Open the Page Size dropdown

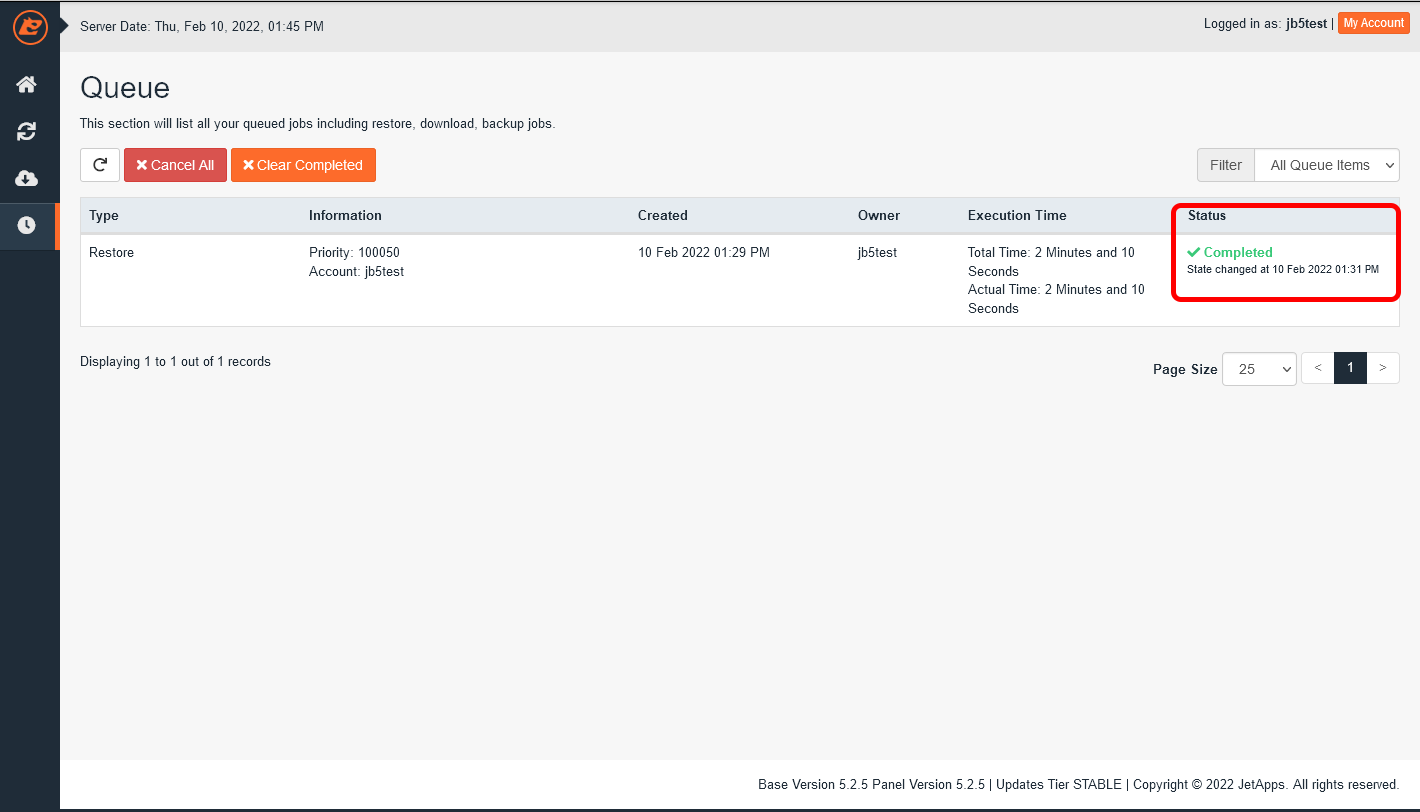[1258, 369]
